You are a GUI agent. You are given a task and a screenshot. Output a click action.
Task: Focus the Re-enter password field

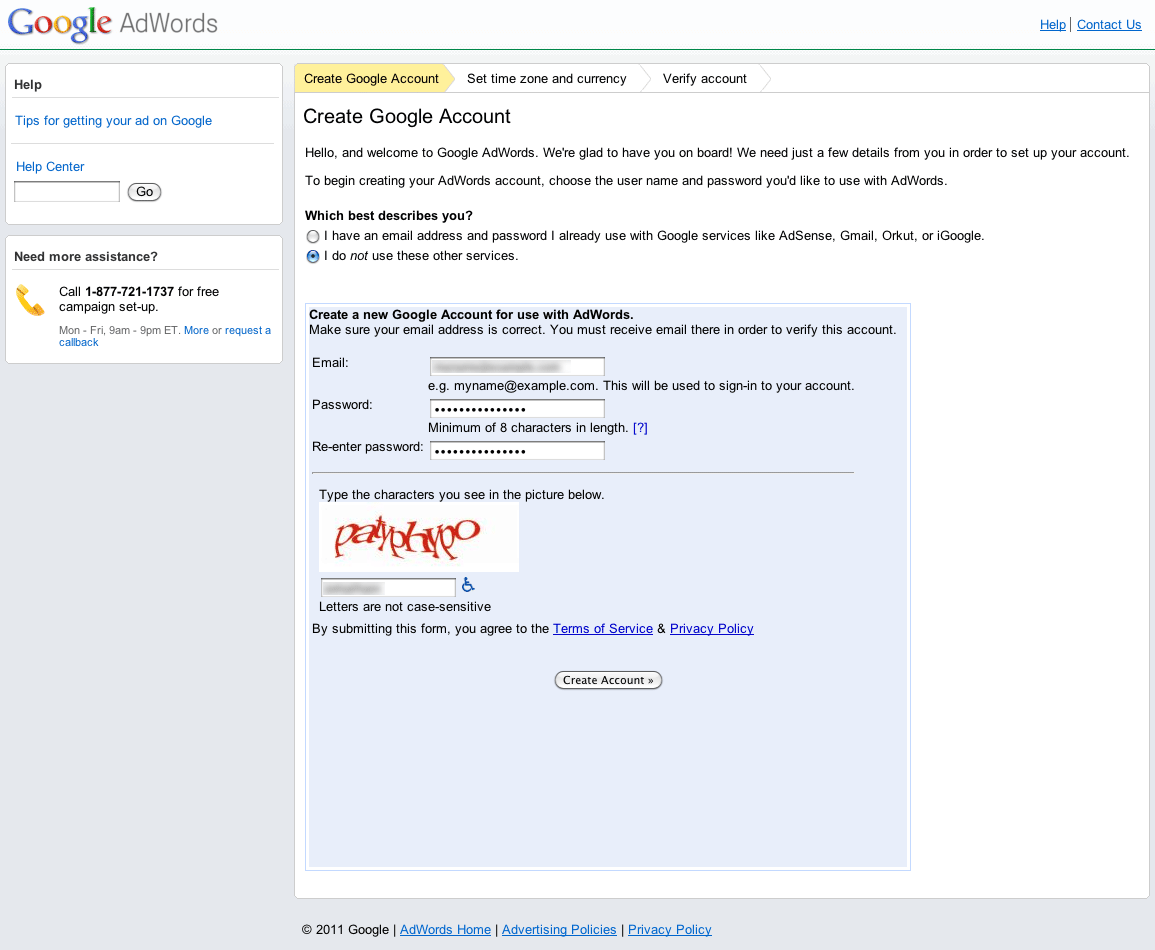(x=517, y=451)
